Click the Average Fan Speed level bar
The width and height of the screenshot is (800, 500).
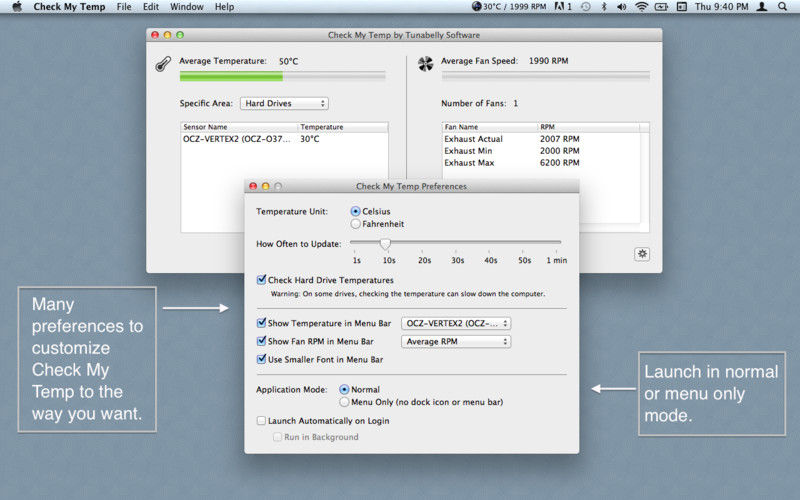545,77
